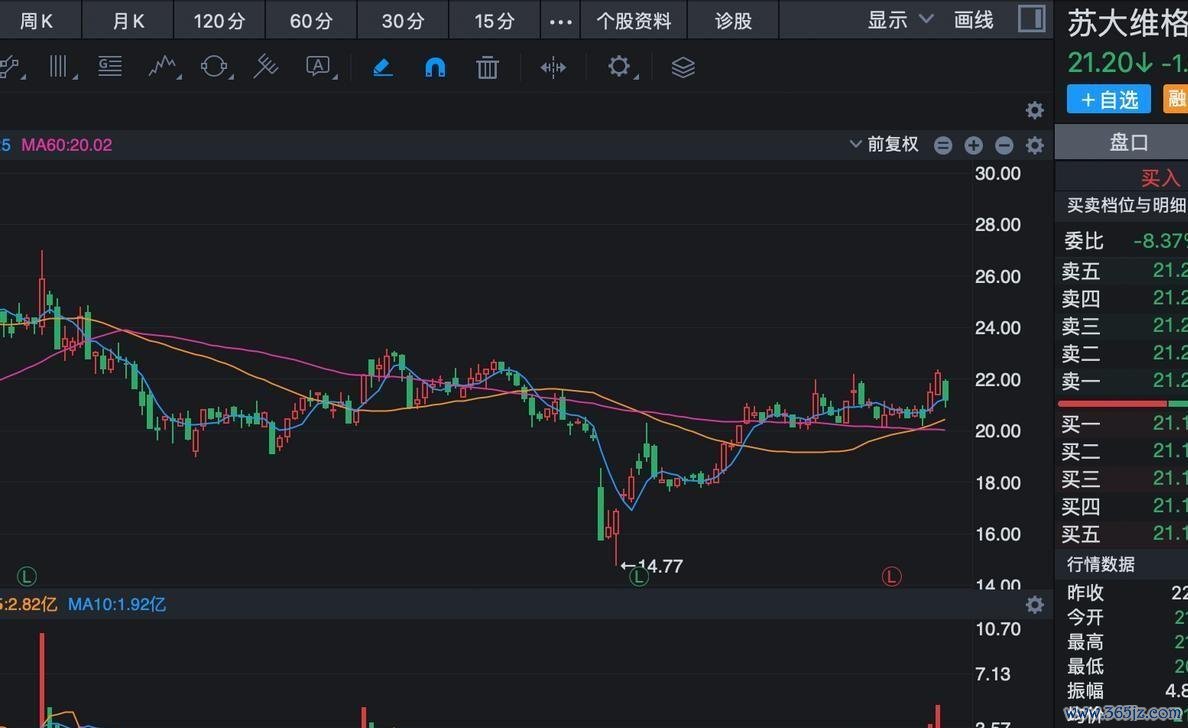Screen dimensions: 1188x728
Task: Open volume panel gear settings
Action: 1034,605
